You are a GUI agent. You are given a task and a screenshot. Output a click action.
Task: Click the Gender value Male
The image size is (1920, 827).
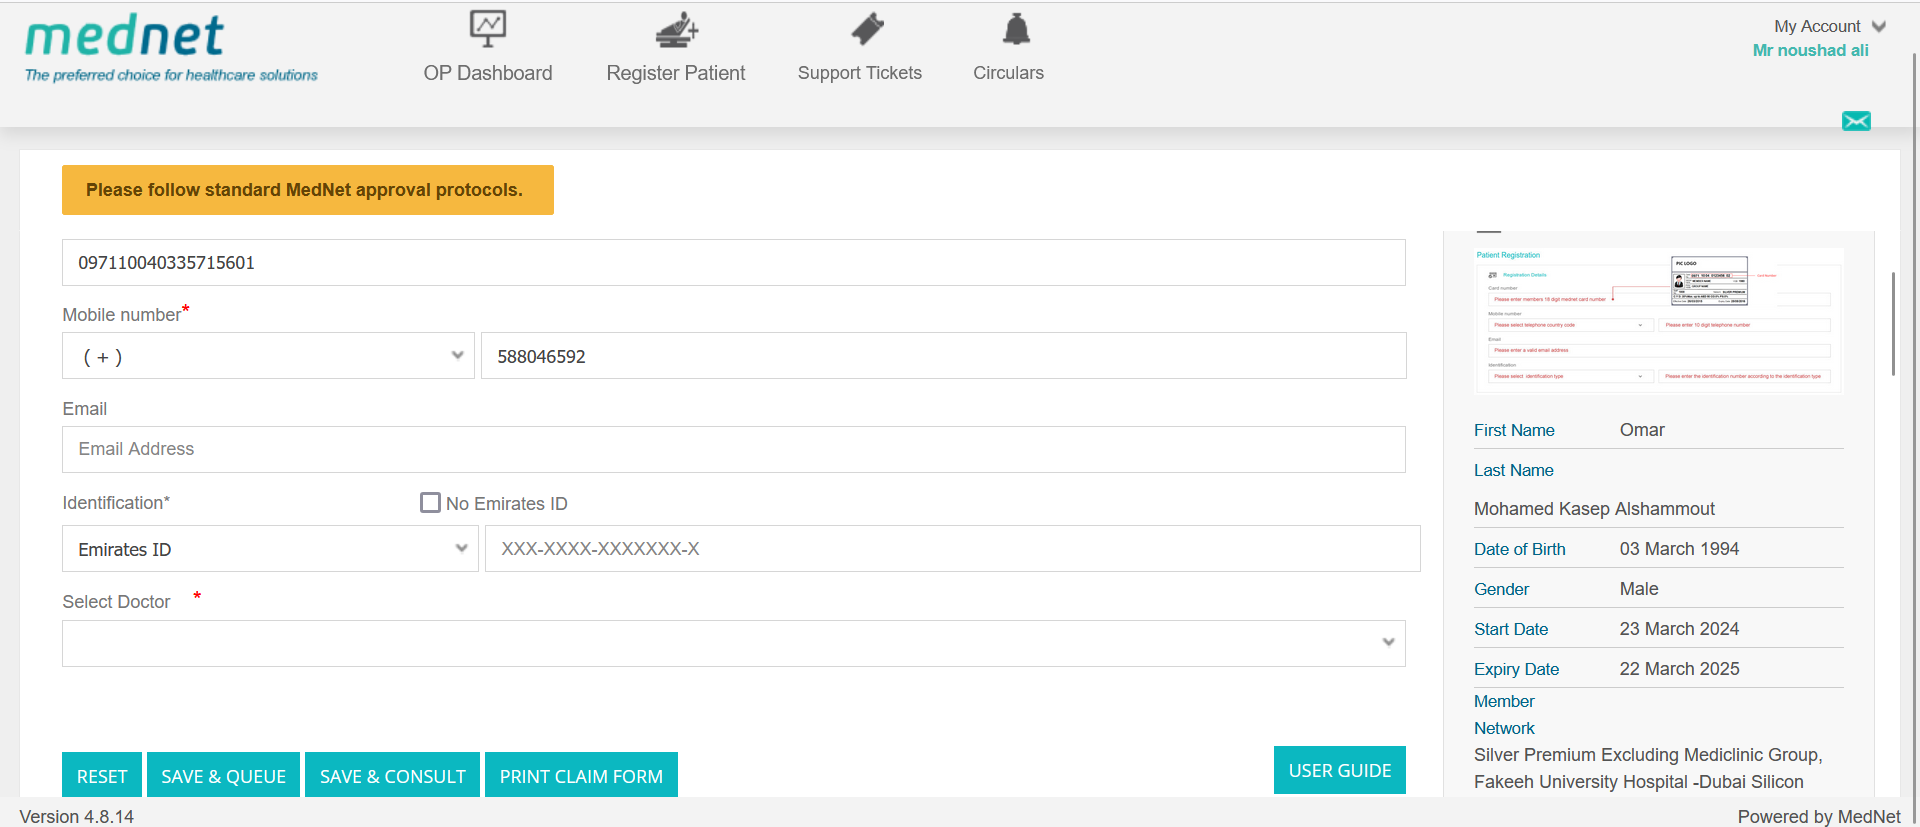pyautogui.click(x=1639, y=589)
